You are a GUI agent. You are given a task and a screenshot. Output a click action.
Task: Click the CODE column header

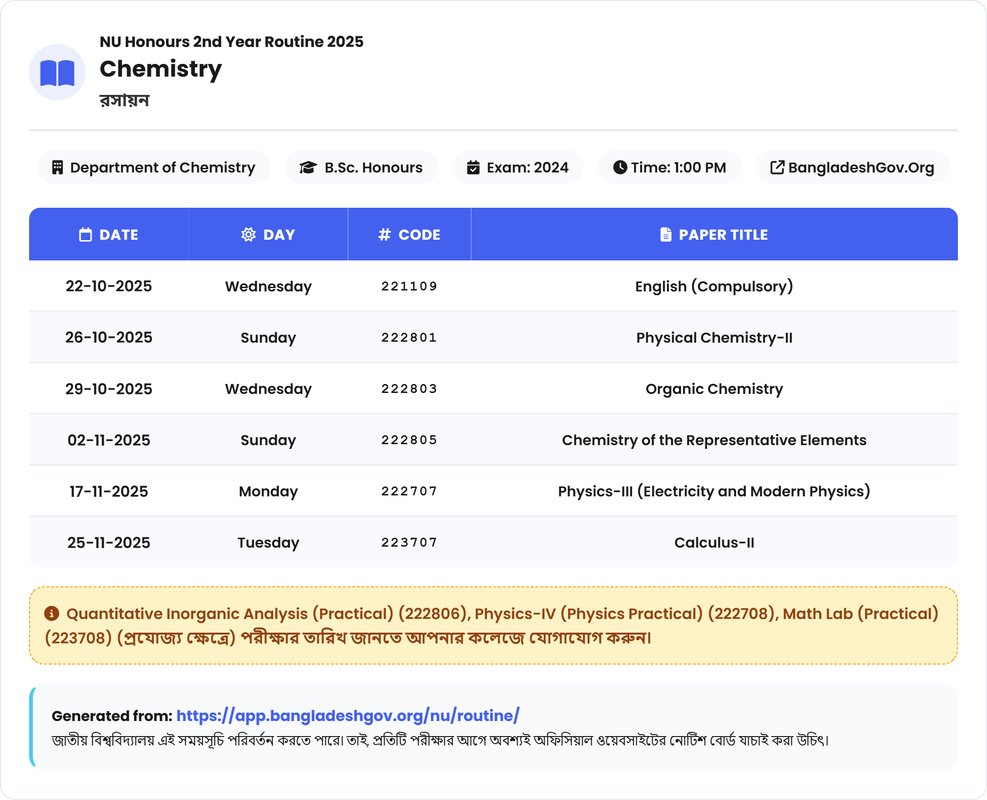409,235
